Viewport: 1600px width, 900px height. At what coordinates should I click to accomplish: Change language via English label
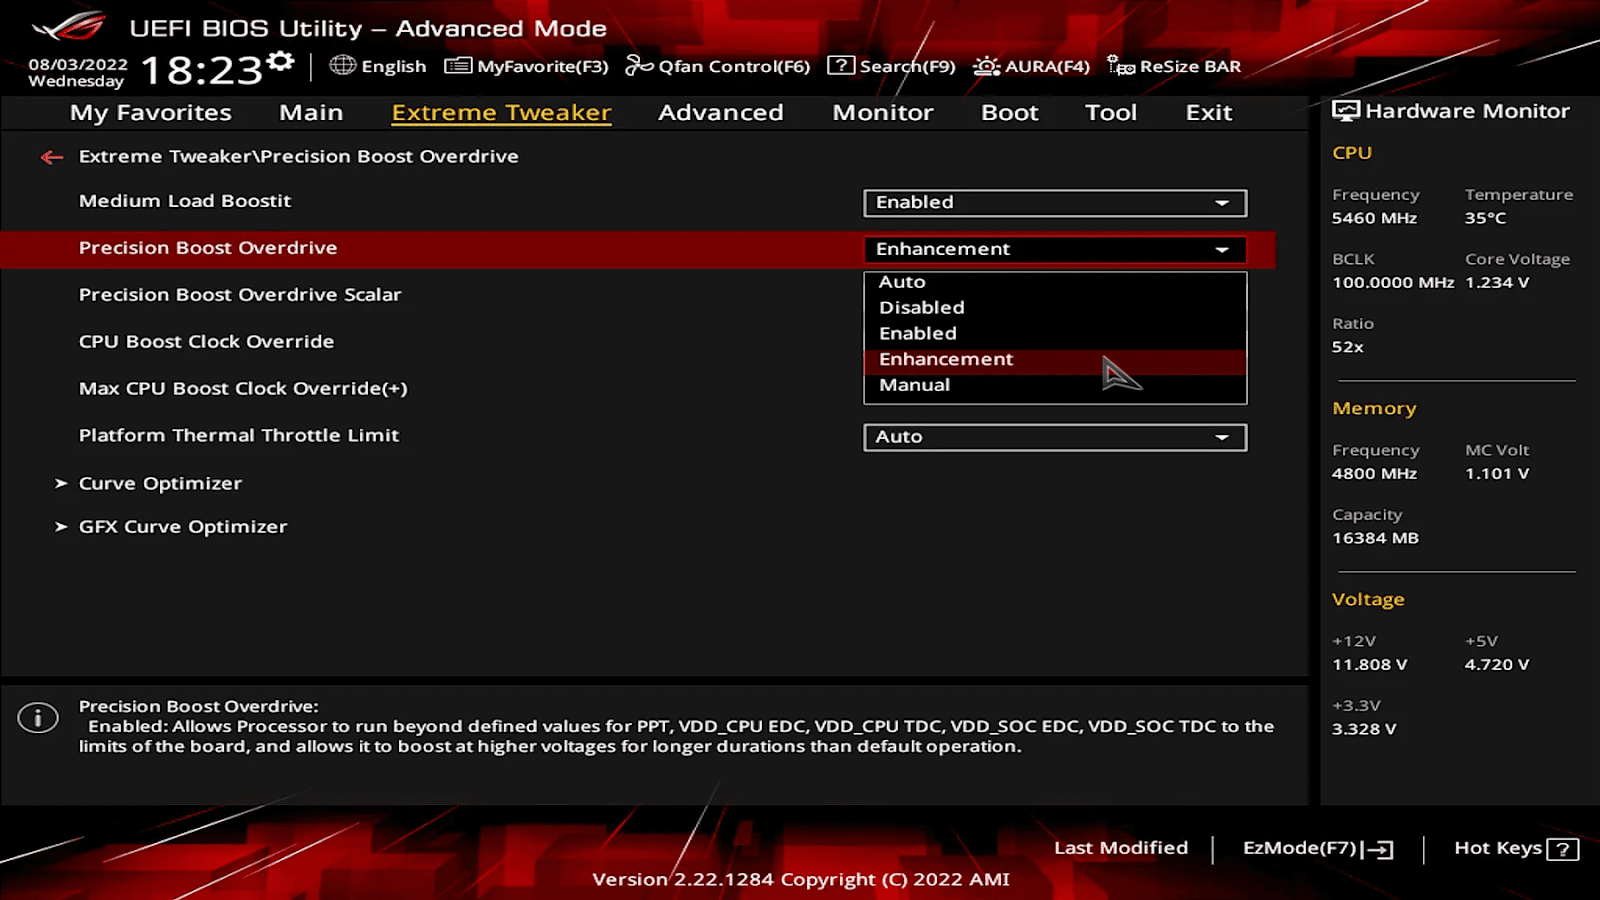click(394, 66)
